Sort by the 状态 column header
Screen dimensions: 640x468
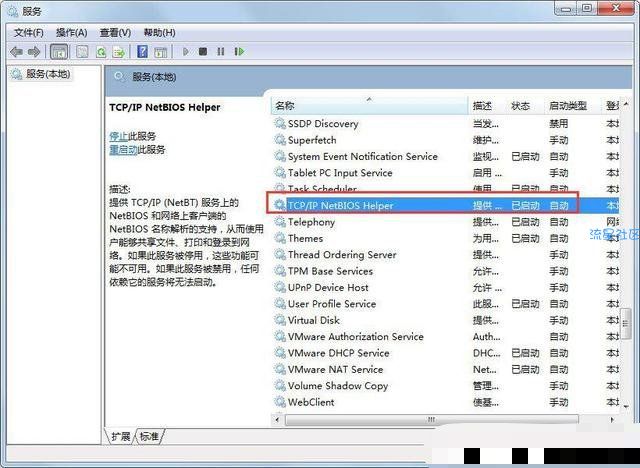(x=525, y=106)
